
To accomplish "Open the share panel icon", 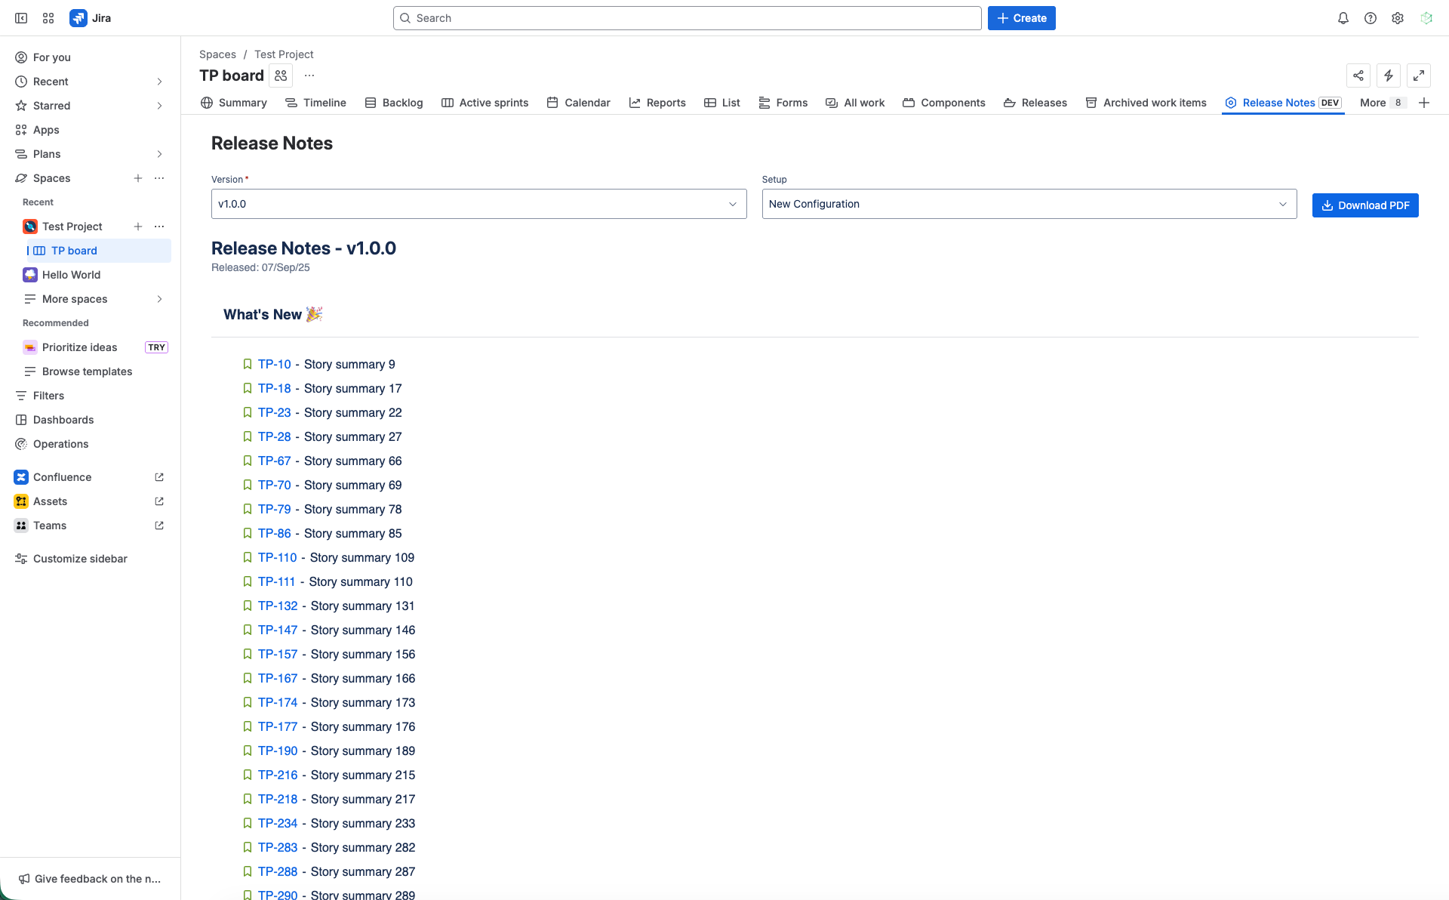I will click(1358, 75).
